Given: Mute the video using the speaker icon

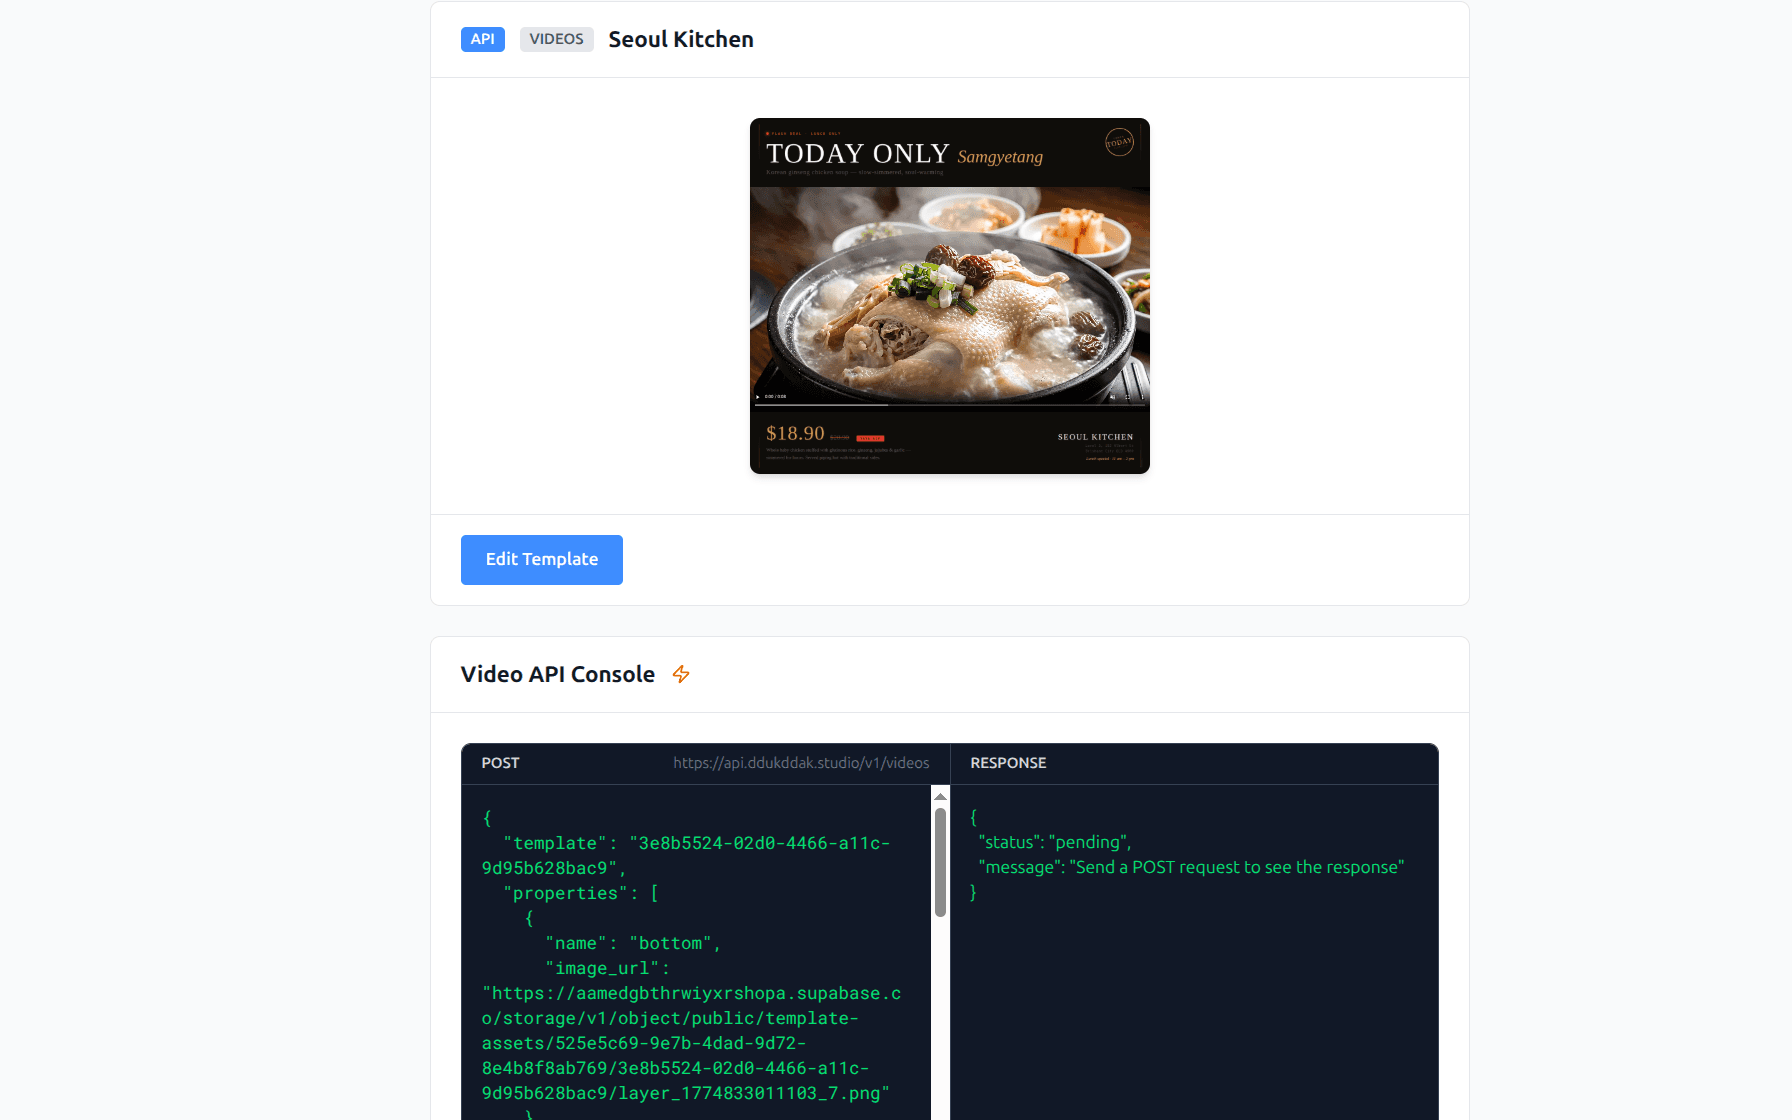Looking at the screenshot, I should pyautogui.click(x=1112, y=397).
